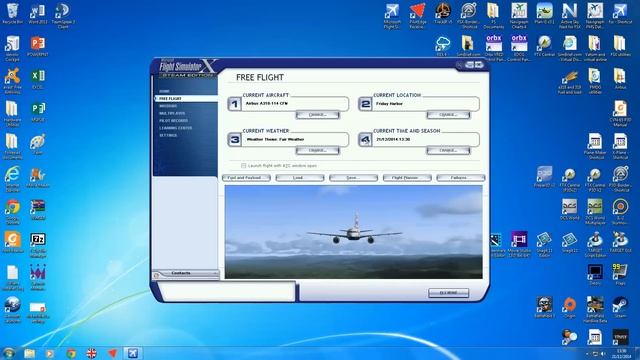Open File Explorer from the taskbar
Image resolution: width=640 pixels, height=360 pixels.
(x=29, y=353)
